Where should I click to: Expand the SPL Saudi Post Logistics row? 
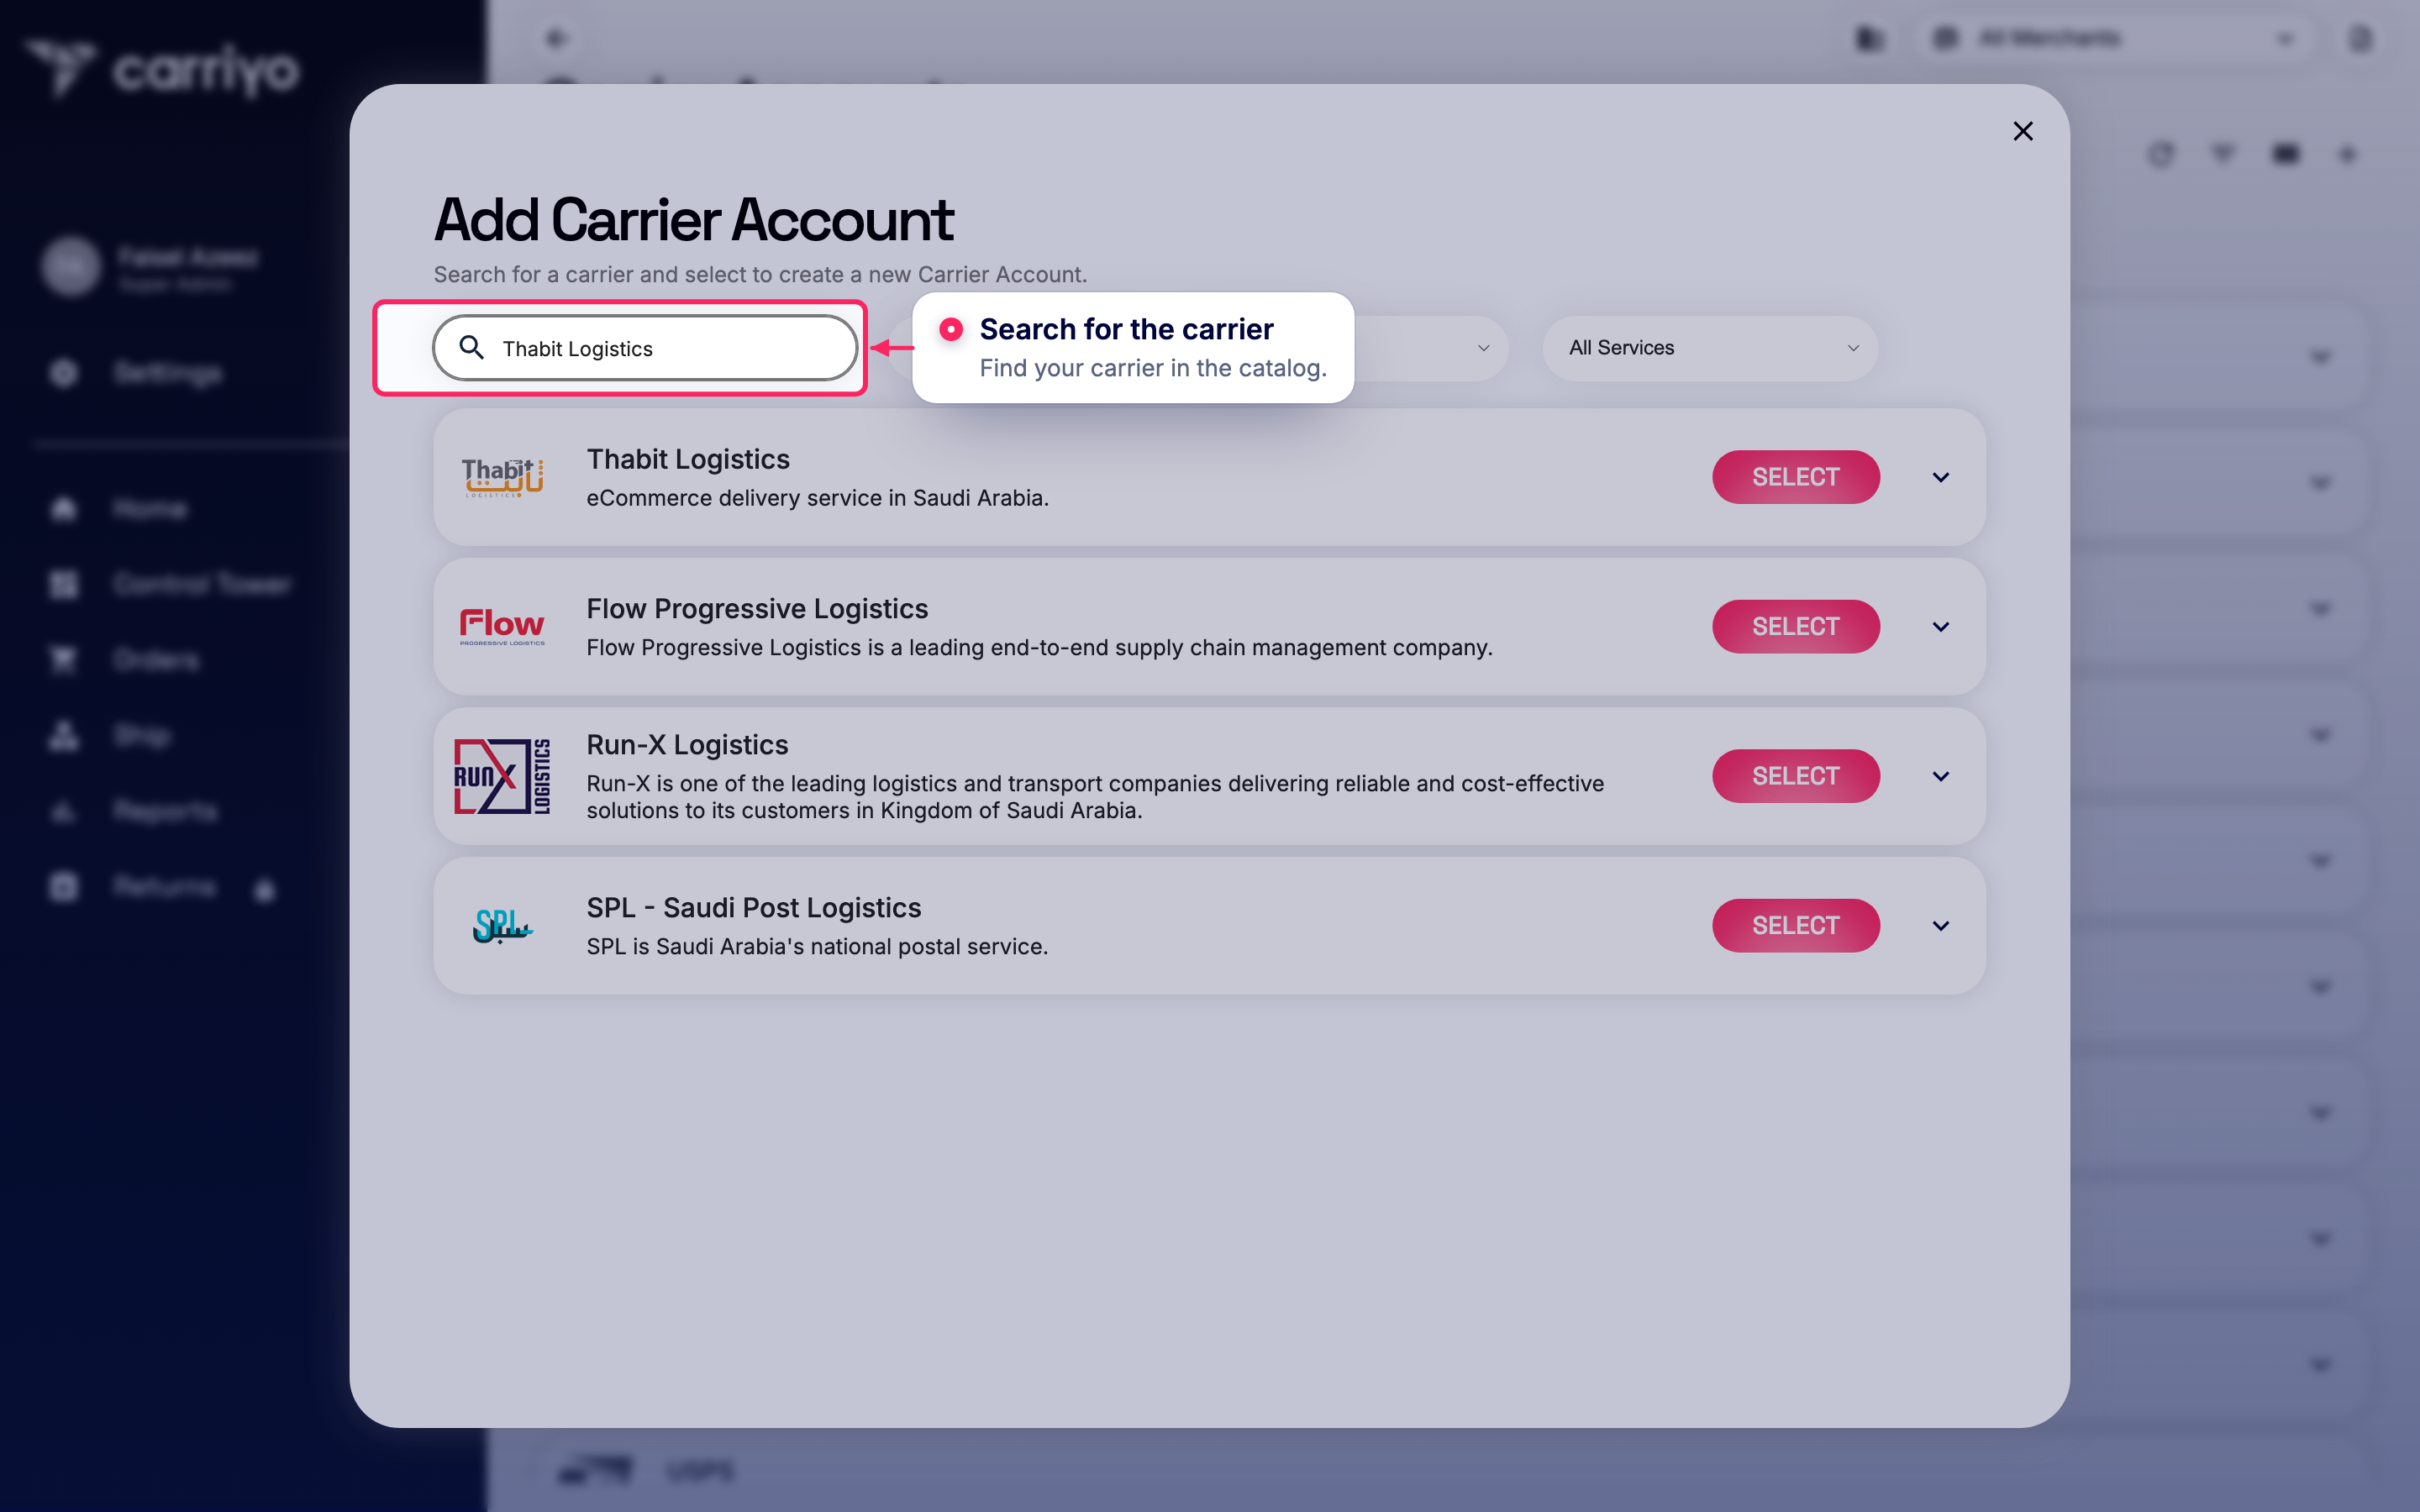(x=1941, y=926)
